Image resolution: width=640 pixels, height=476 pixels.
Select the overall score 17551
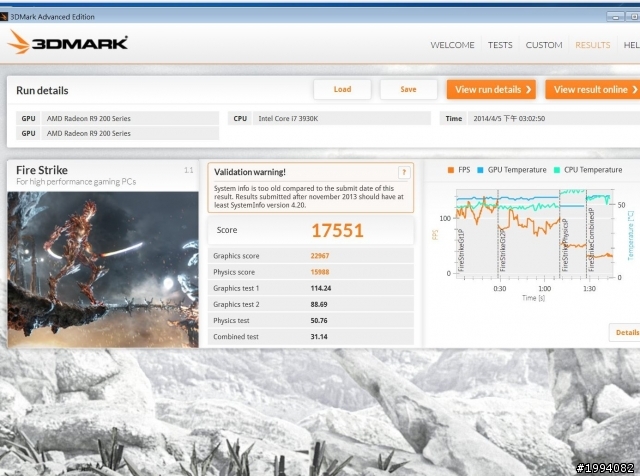click(x=337, y=230)
